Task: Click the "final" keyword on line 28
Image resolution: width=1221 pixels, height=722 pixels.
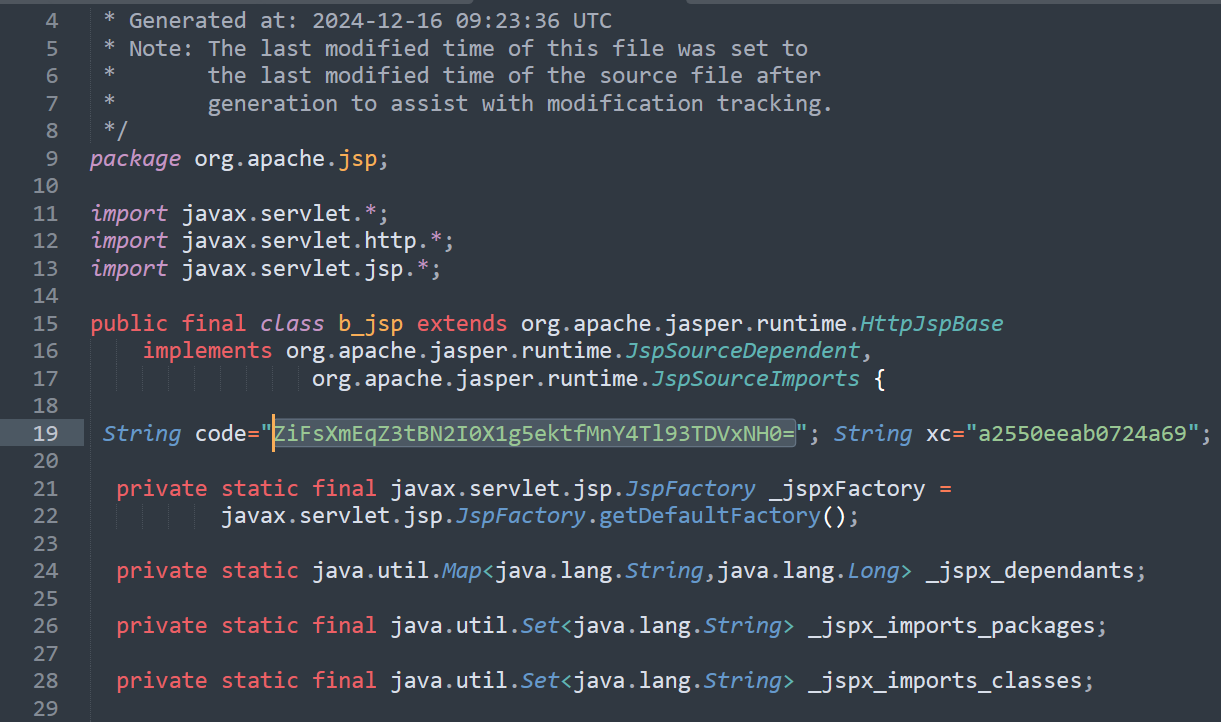Action: 345,680
